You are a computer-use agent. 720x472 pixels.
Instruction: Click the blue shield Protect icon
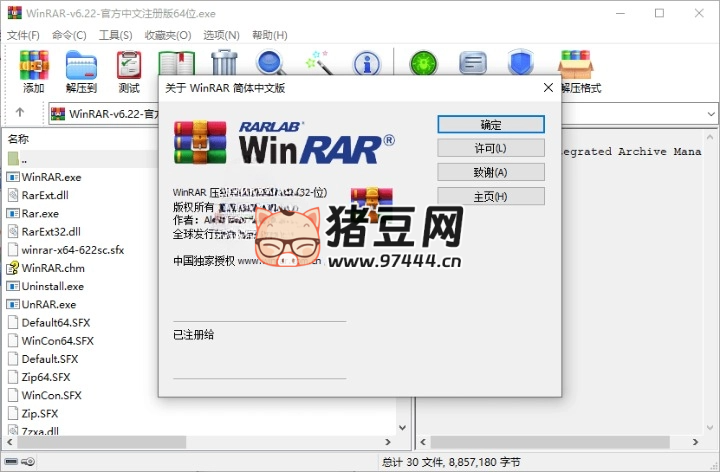pos(519,64)
